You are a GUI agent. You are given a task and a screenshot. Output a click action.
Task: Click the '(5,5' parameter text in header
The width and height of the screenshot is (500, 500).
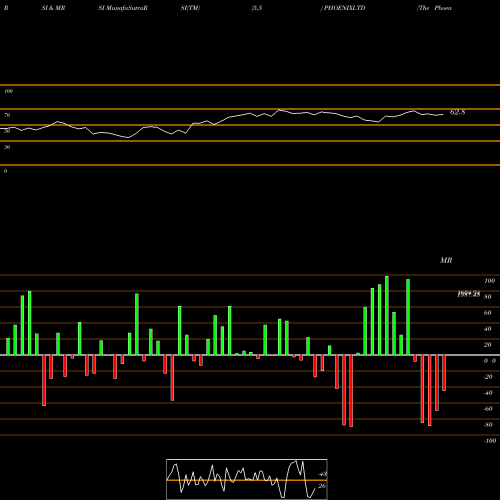(x=257, y=8)
